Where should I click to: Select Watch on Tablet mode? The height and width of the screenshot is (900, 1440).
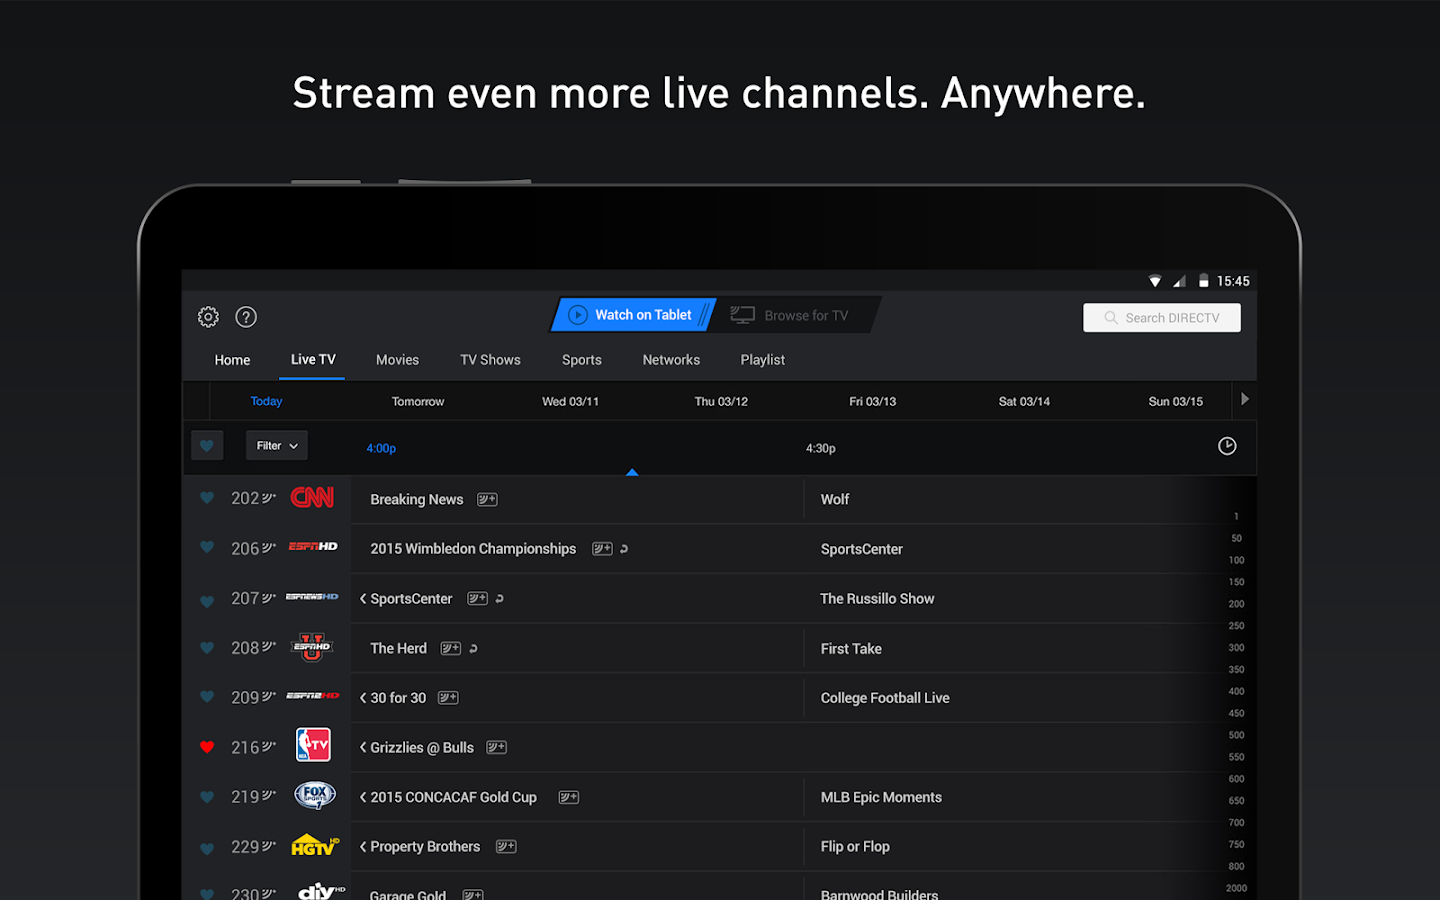(x=632, y=315)
